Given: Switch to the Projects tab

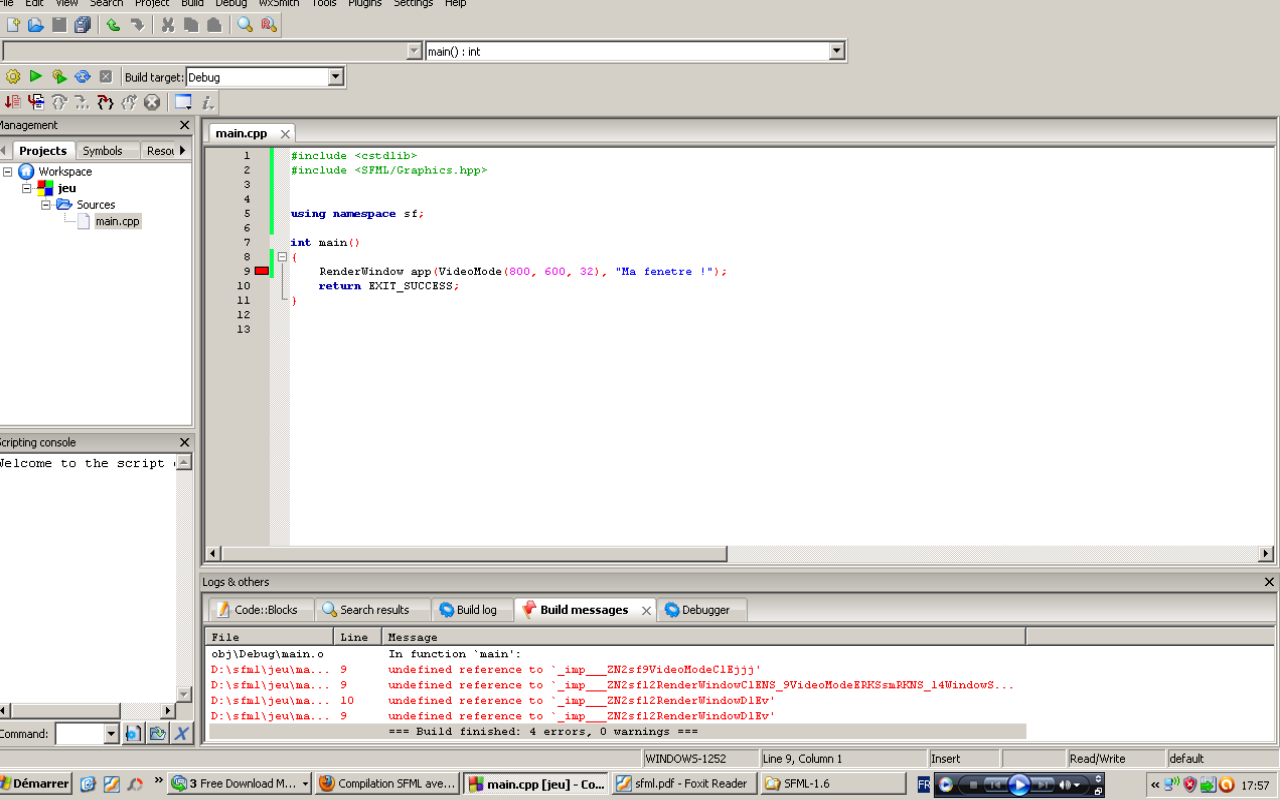Looking at the screenshot, I should click(42, 151).
